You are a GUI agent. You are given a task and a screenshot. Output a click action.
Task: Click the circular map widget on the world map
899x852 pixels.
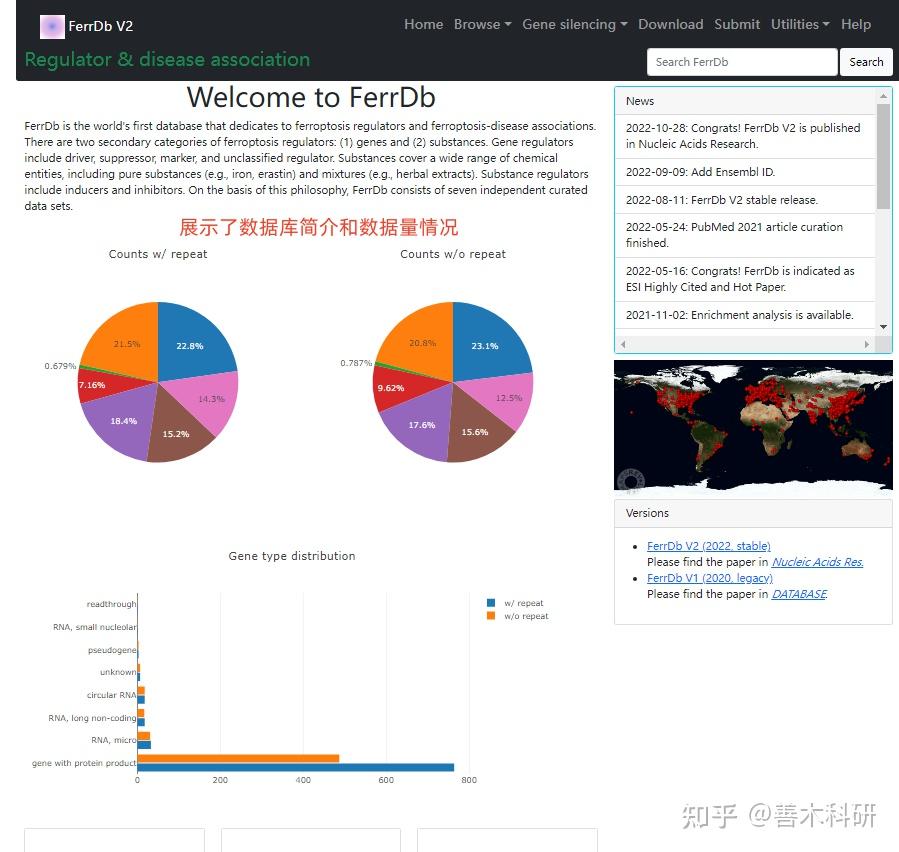tap(630, 478)
